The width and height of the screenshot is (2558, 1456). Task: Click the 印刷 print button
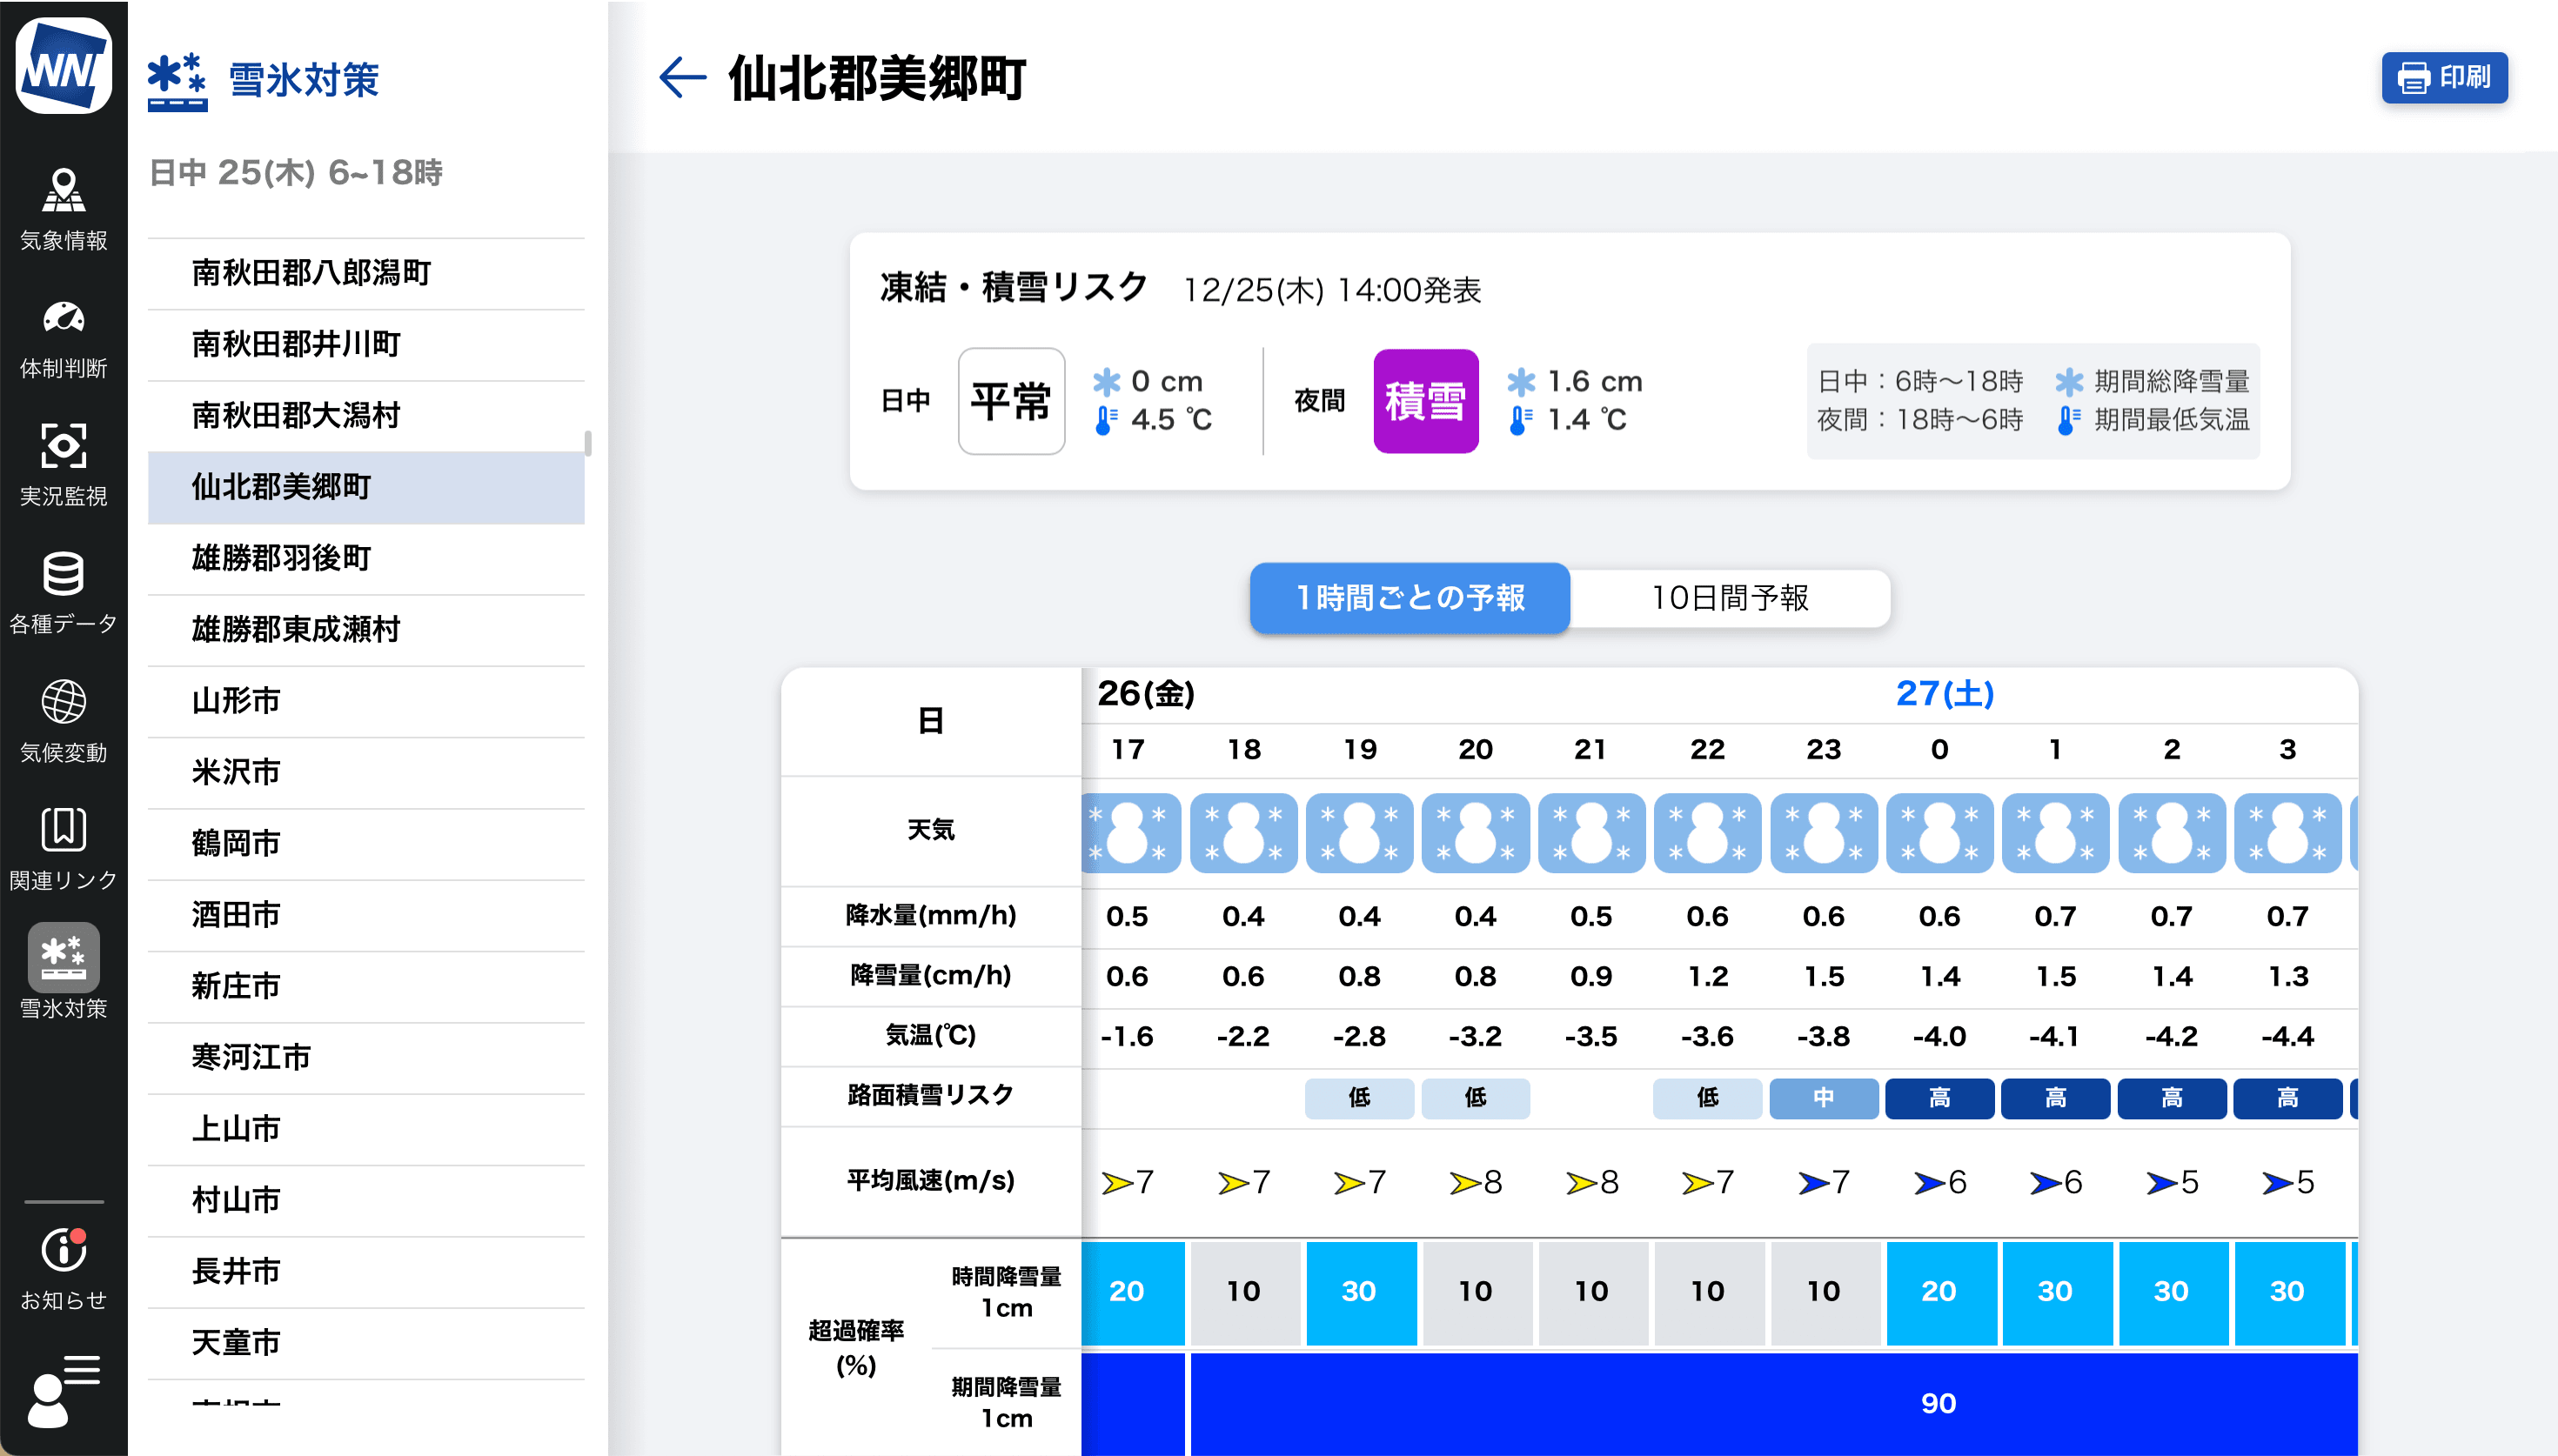coord(2443,78)
